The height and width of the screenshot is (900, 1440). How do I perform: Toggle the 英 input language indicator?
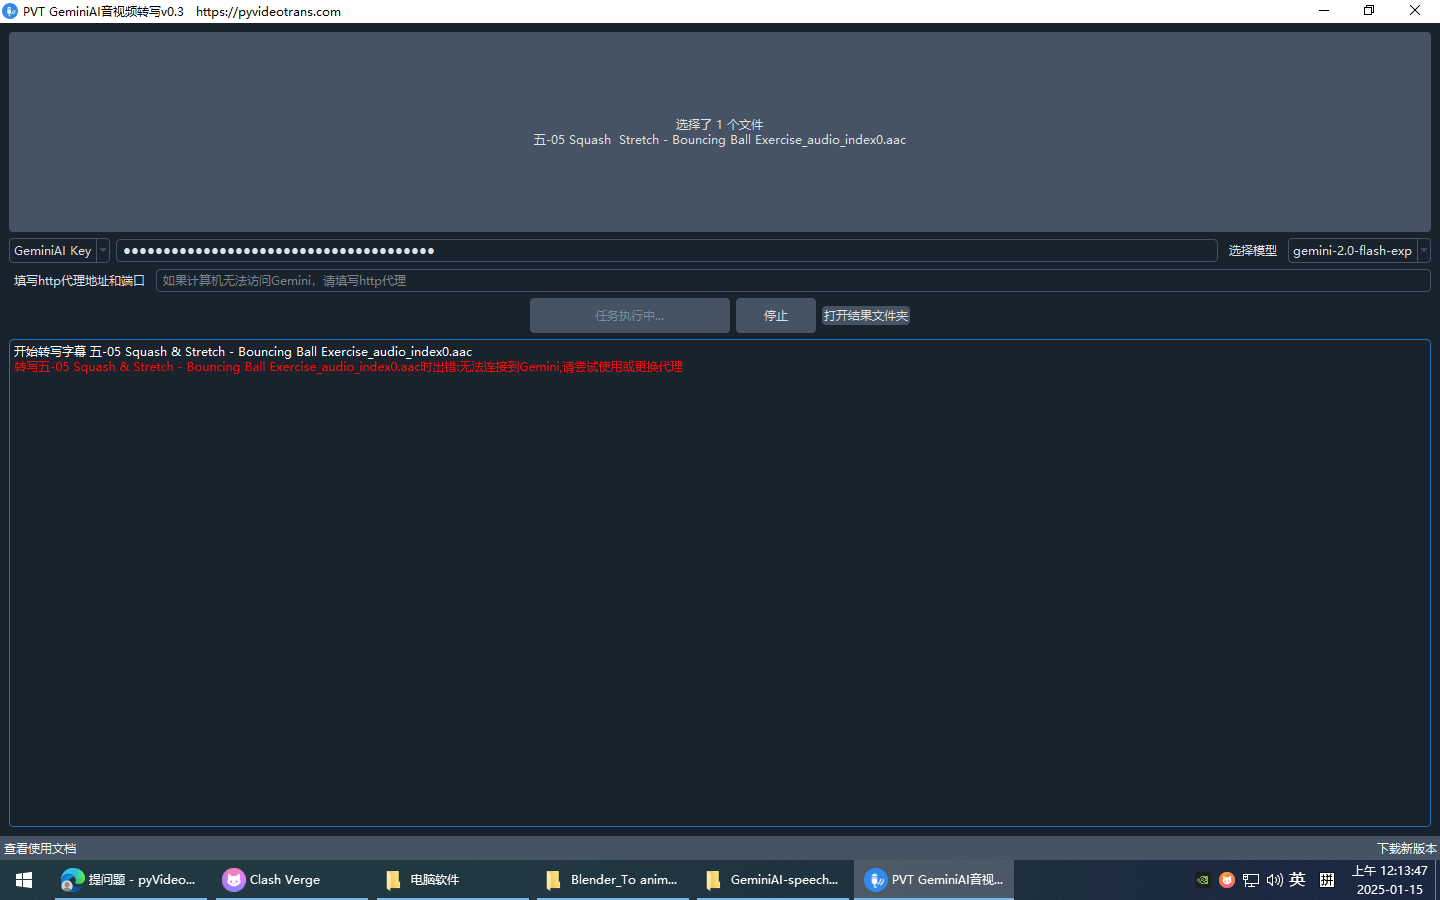[1297, 880]
